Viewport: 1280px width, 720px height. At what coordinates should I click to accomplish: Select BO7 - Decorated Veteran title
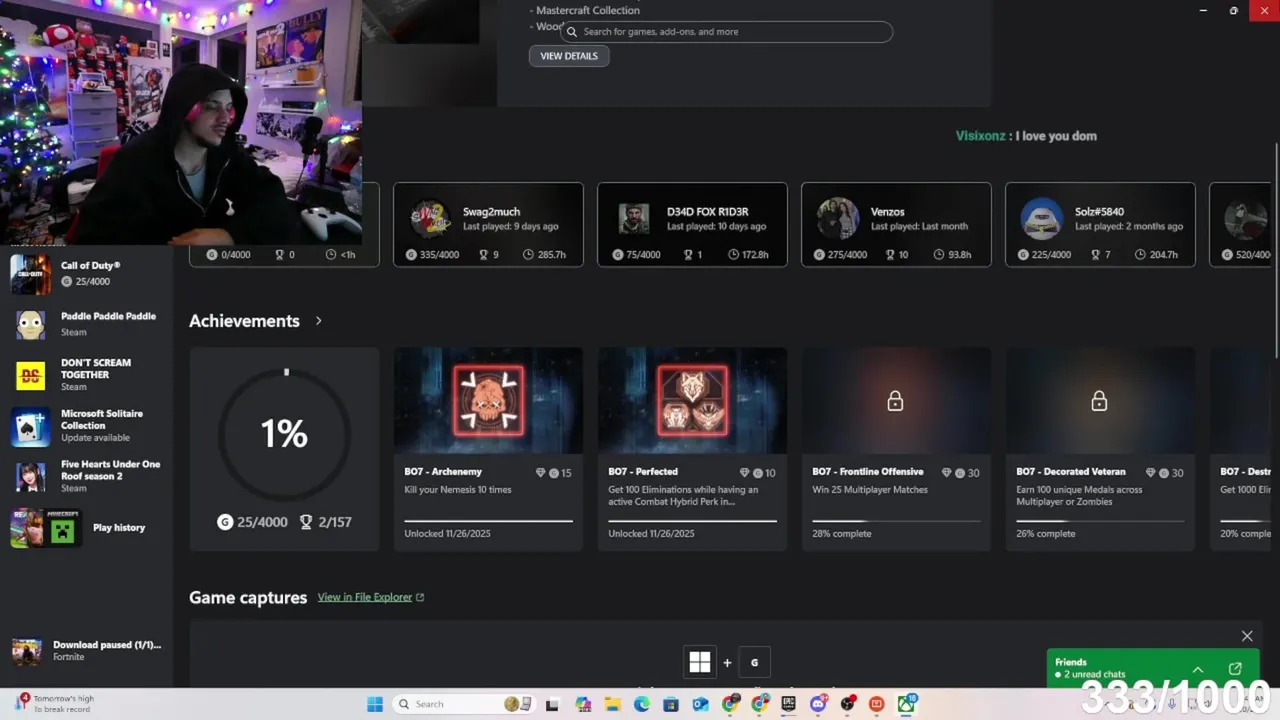click(1071, 472)
